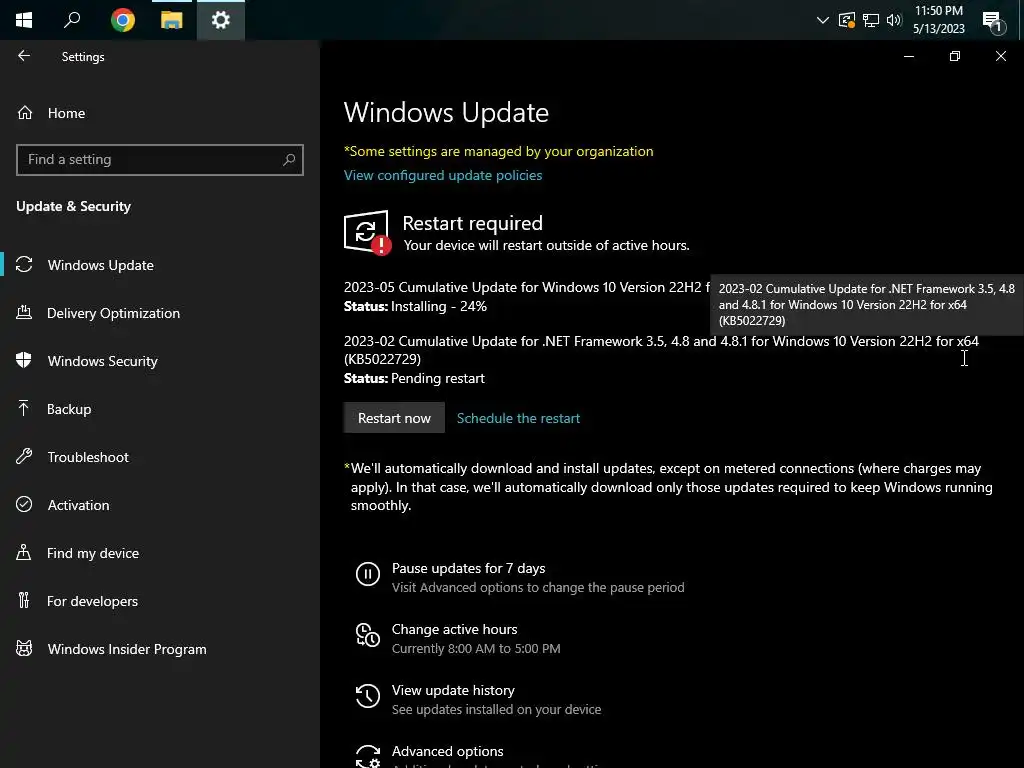This screenshot has width=1024, height=768.
Task: Click the managed by your organization notice
Action: (498, 152)
